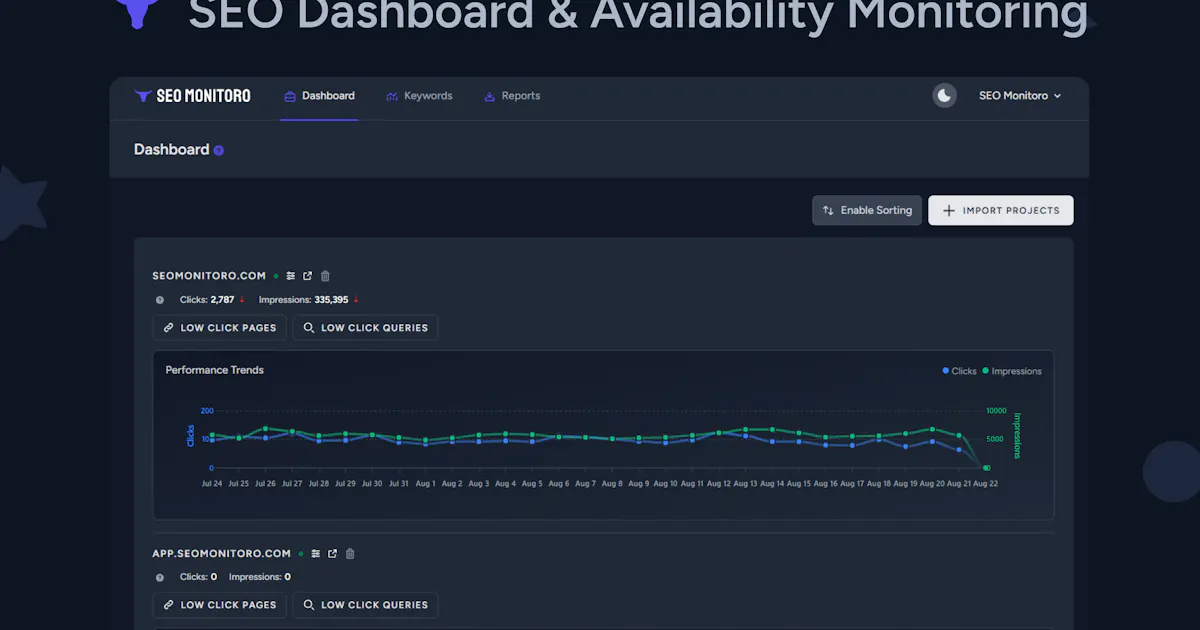1200x630 pixels.
Task: Open the Dashboard tab
Action: (319, 96)
